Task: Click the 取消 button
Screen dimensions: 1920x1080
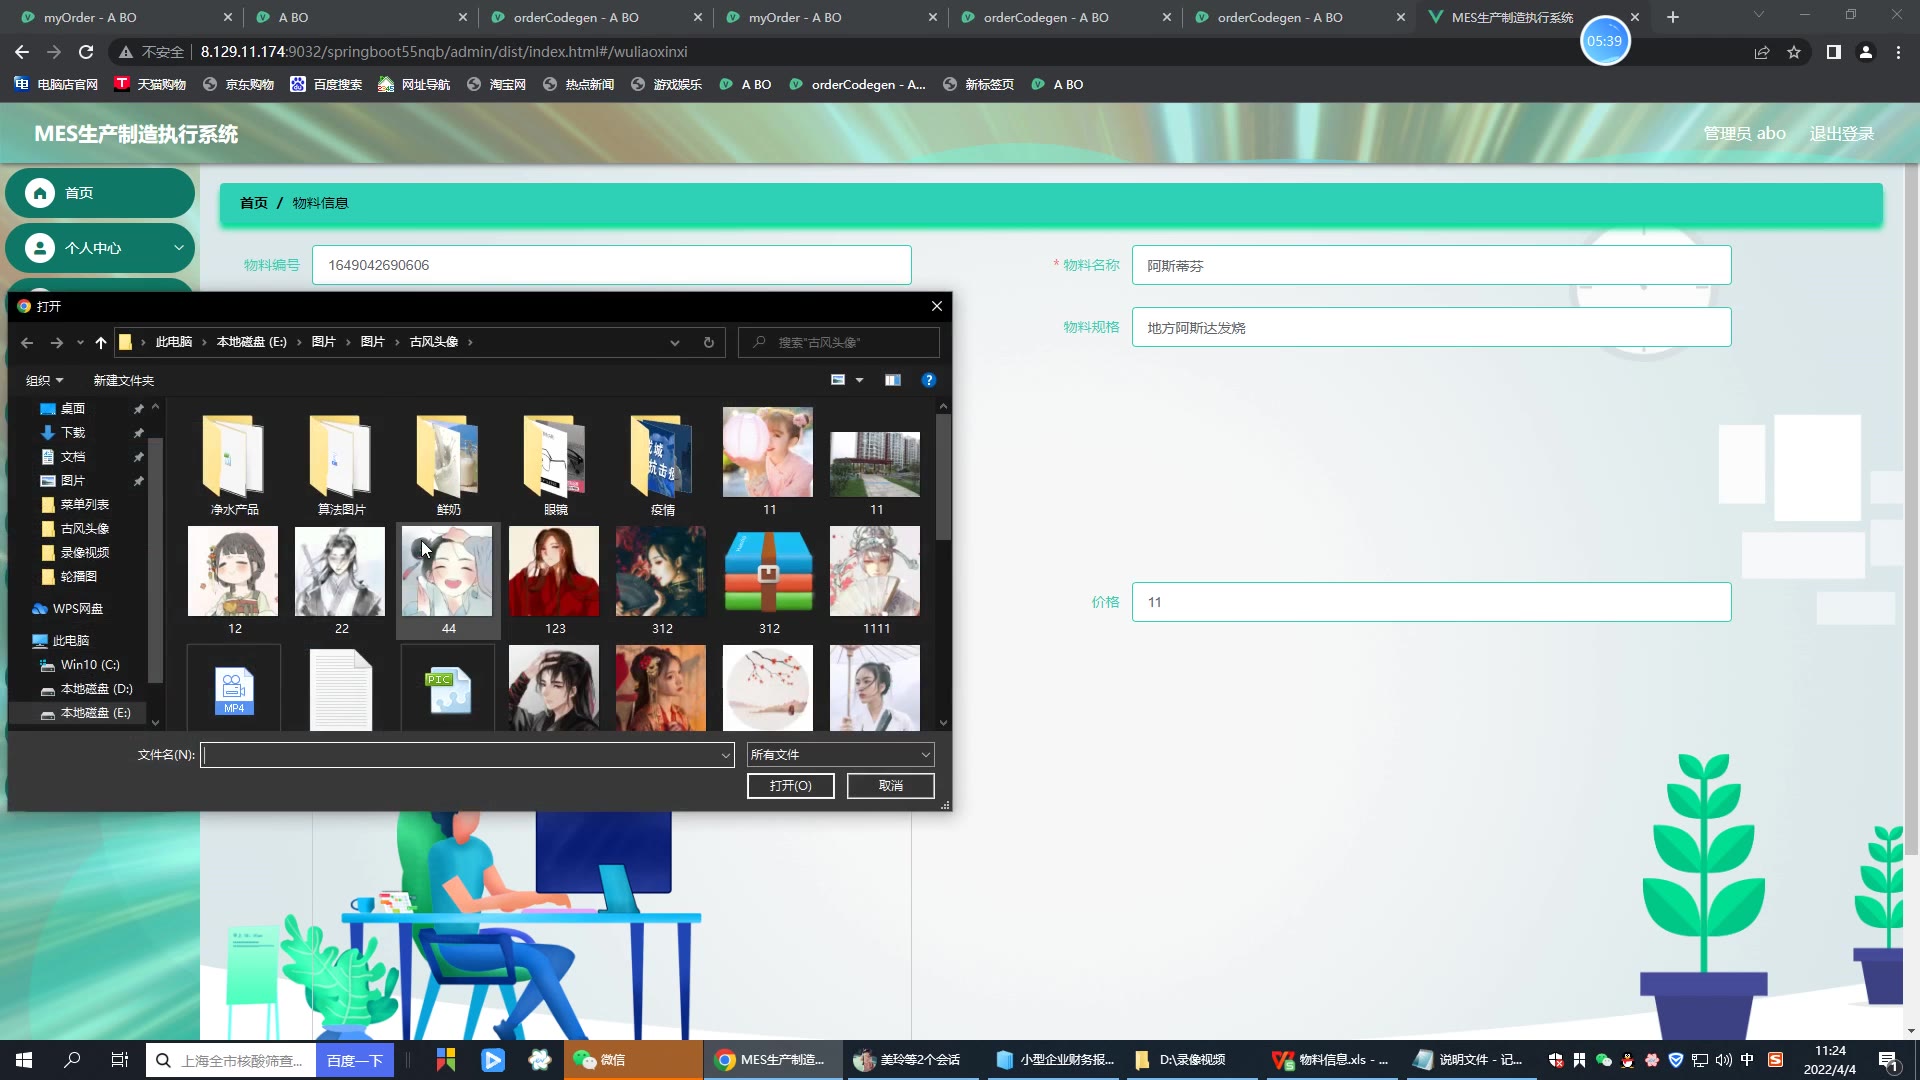Action: (x=890, y=786)
